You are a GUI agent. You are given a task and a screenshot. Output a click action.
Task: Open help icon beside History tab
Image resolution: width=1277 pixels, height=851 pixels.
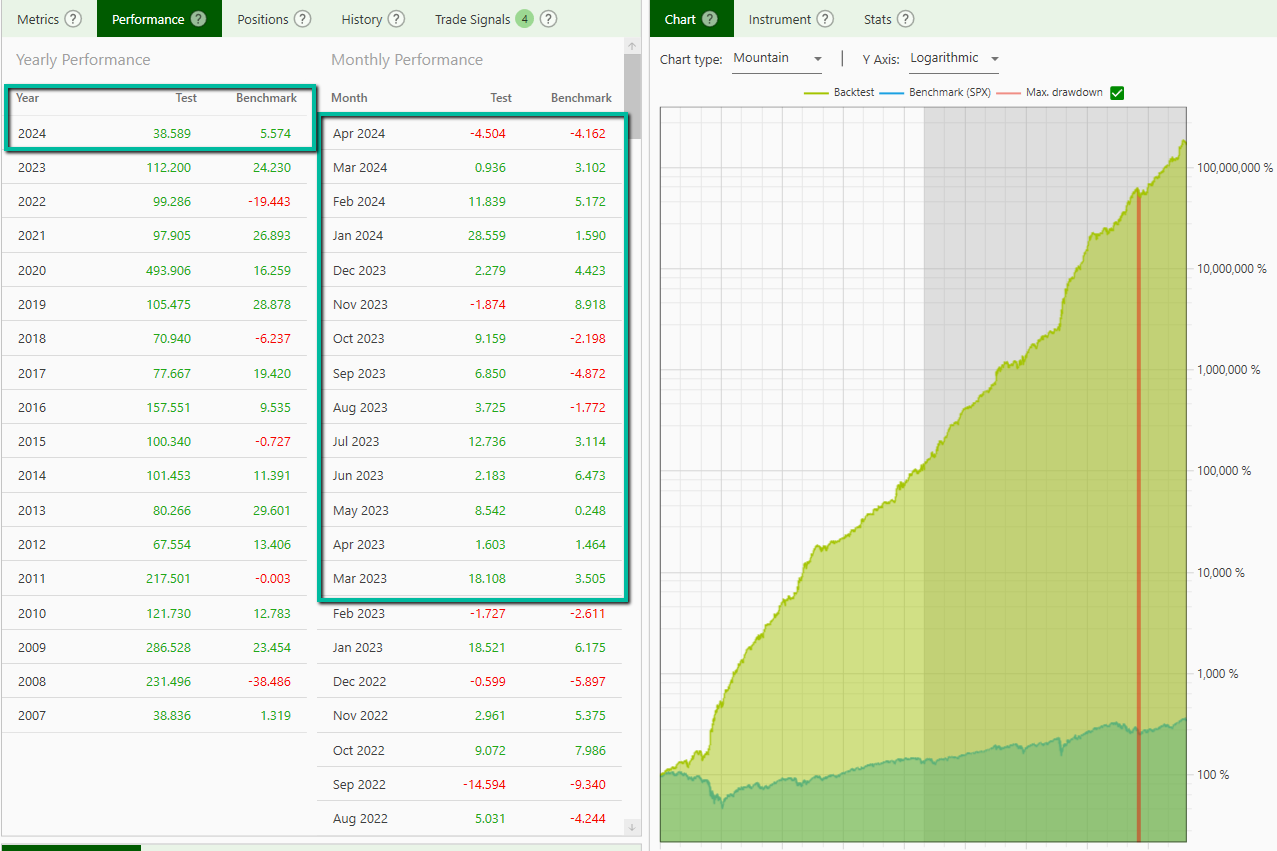pos(397,19)
